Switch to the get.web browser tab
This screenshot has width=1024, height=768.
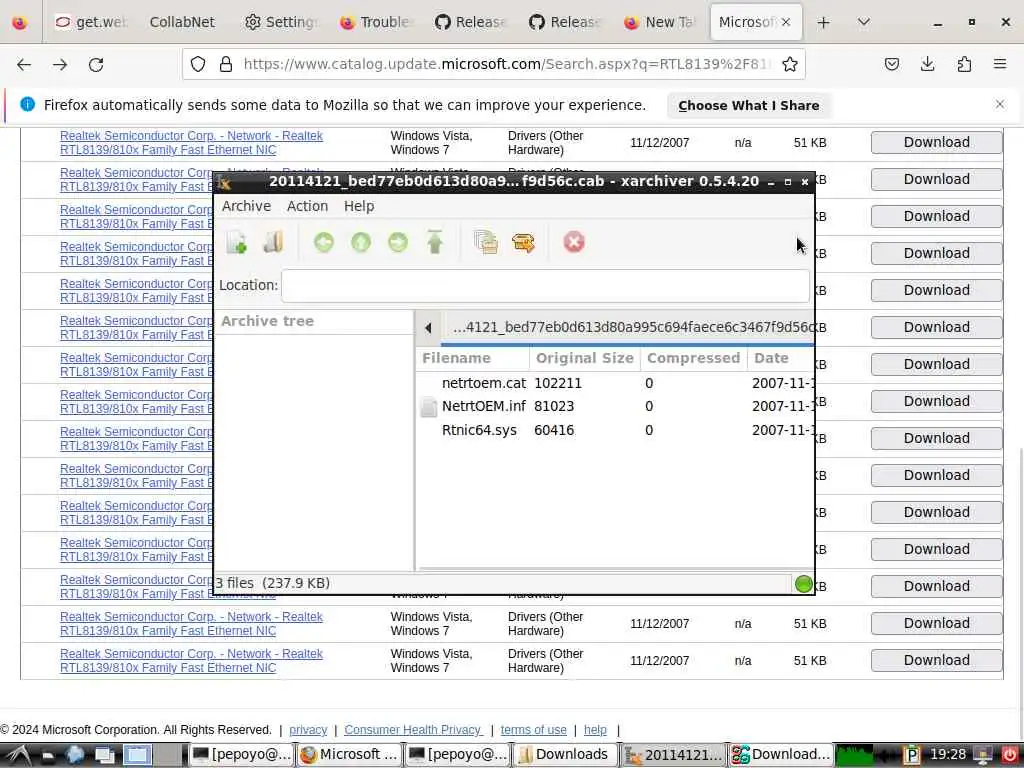(91, 22)
